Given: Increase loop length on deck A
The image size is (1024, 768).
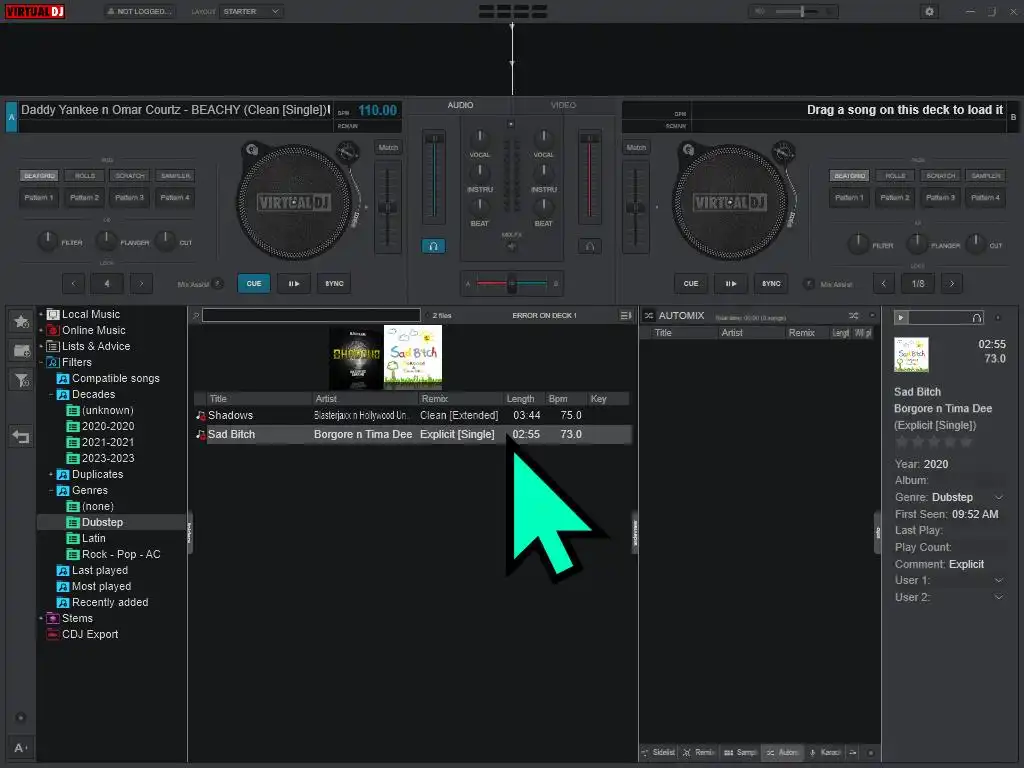Looking at the screenshot, I should (x=141, y=283).
